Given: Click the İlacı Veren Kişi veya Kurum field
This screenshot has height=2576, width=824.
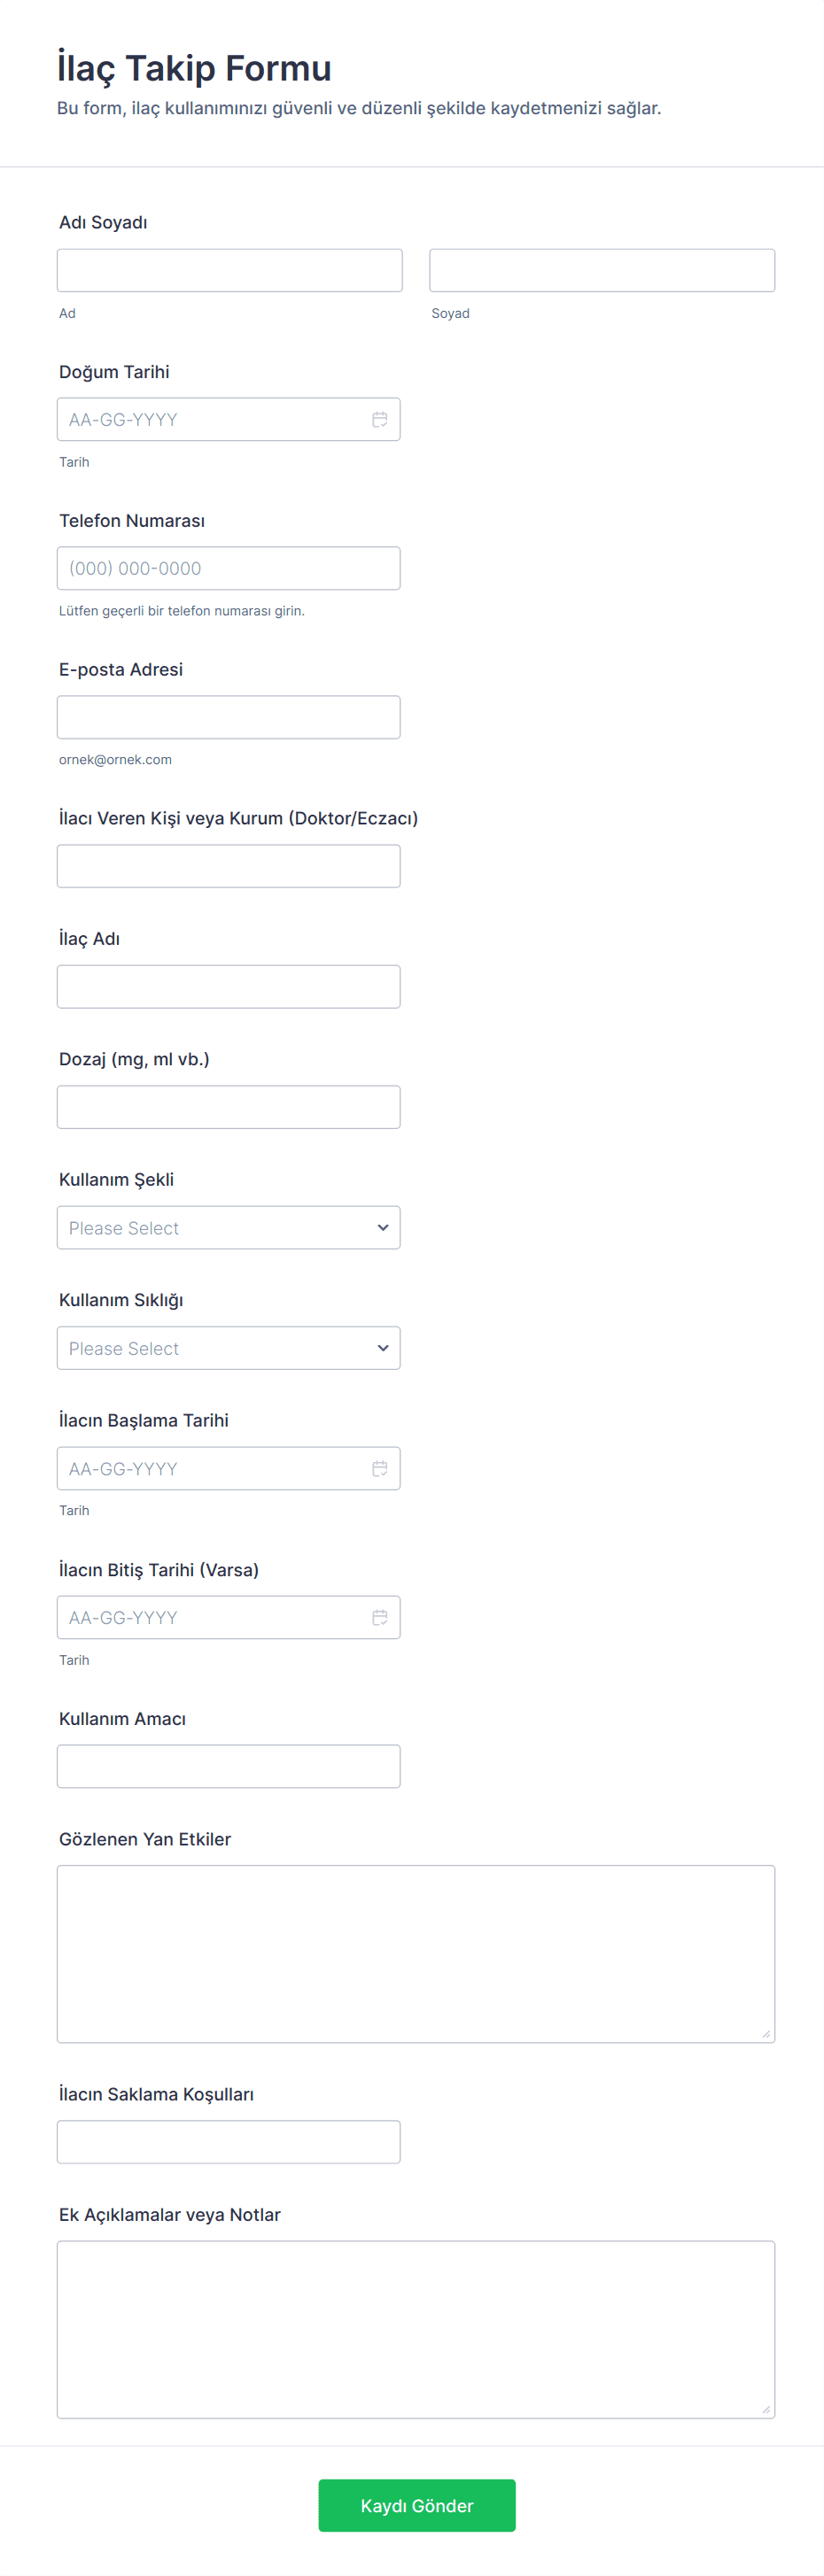Looking at the screenshot, I should click(x=228, y=866).
